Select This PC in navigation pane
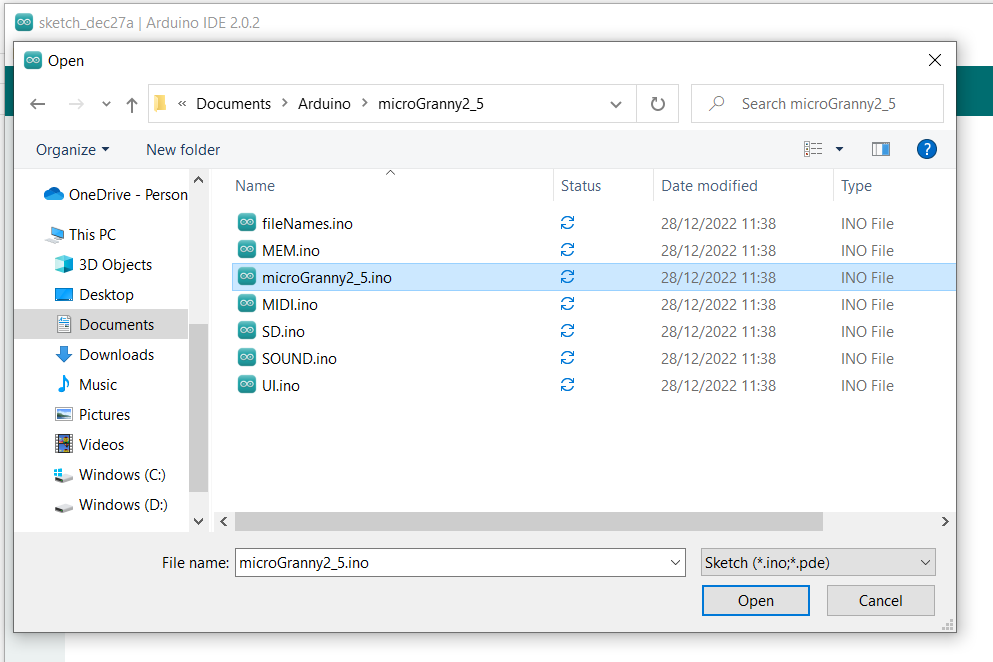Screen dimensions: 993x662 pyautogui.click(x=80, y=235)
